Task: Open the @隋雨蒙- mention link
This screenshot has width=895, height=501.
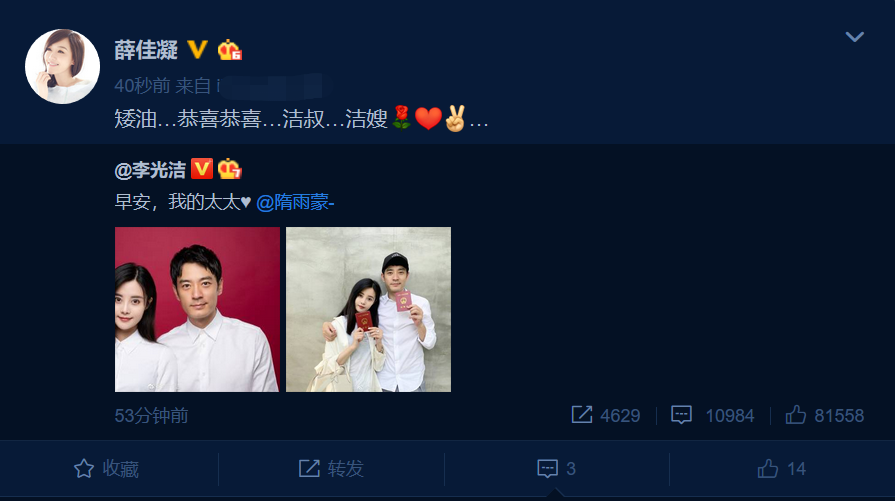Action: click(295, 202)
